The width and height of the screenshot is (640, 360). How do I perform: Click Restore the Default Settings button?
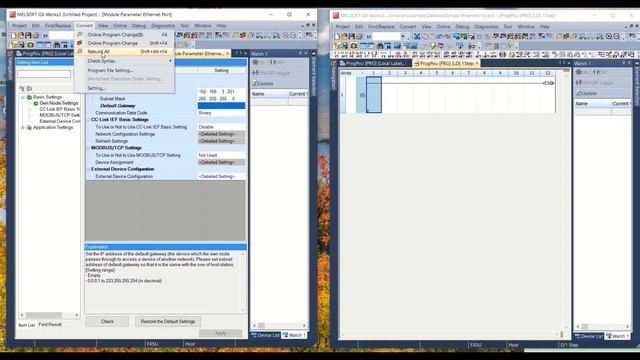click(168, 321)
